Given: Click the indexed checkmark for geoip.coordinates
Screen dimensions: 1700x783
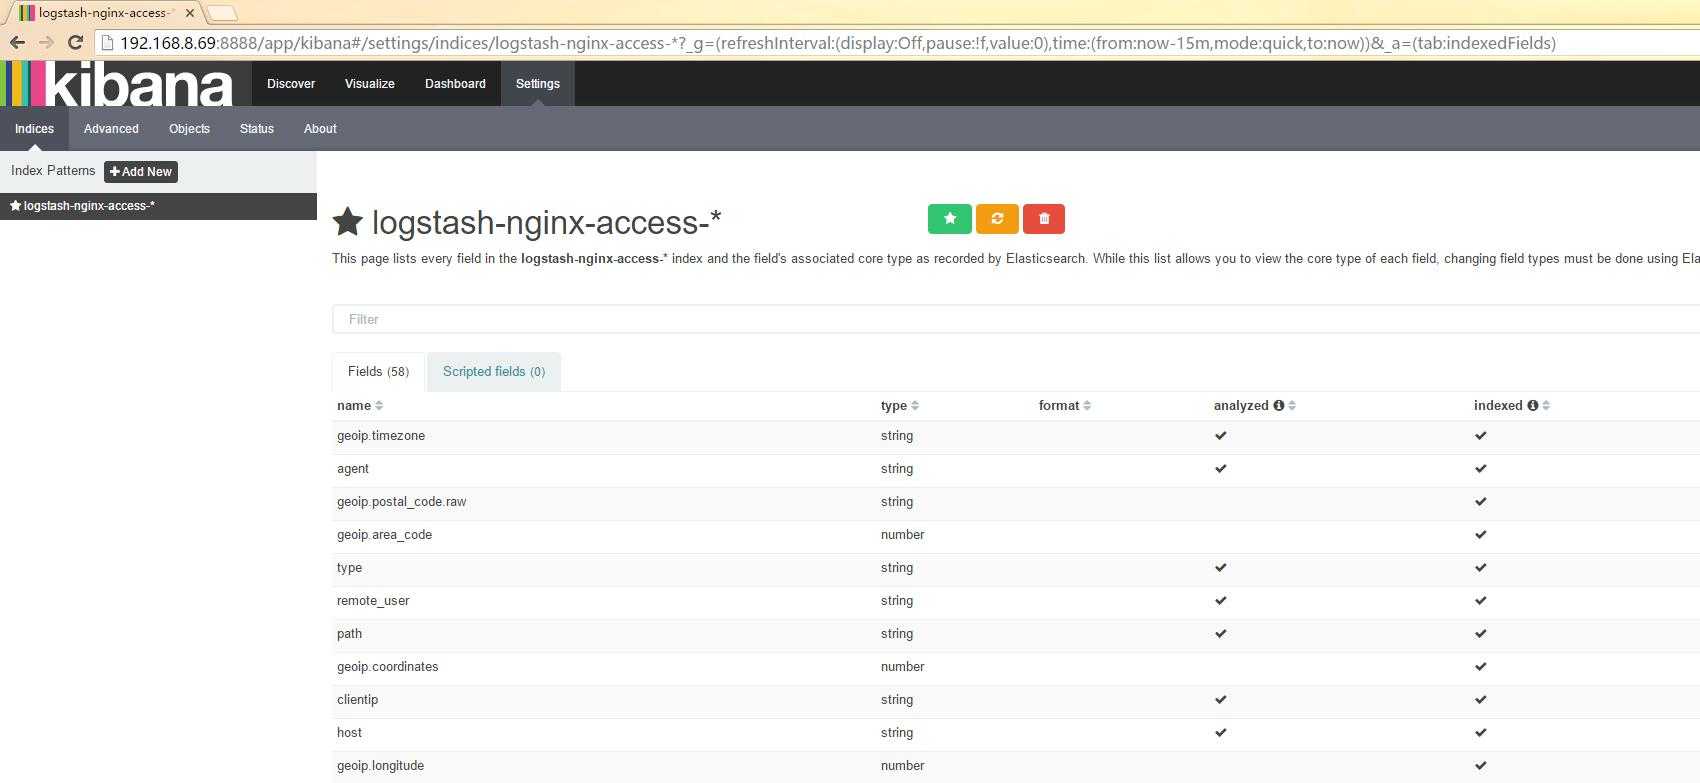Looking at the screenshot, I should [x=1480, y=667].
